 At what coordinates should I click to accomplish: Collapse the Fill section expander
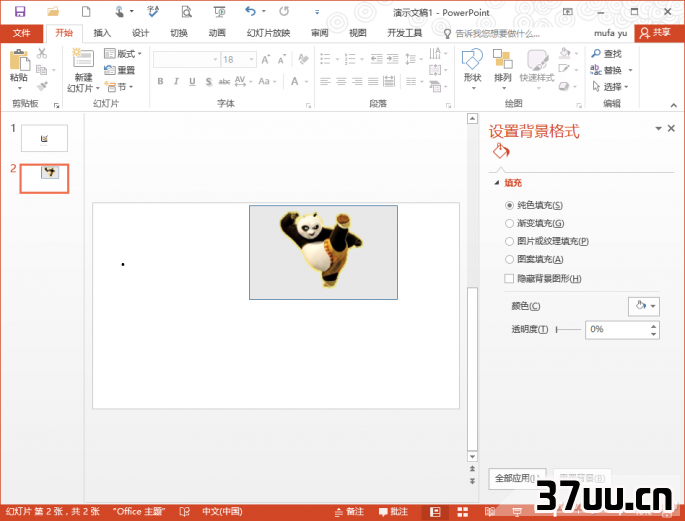(496, 183)
